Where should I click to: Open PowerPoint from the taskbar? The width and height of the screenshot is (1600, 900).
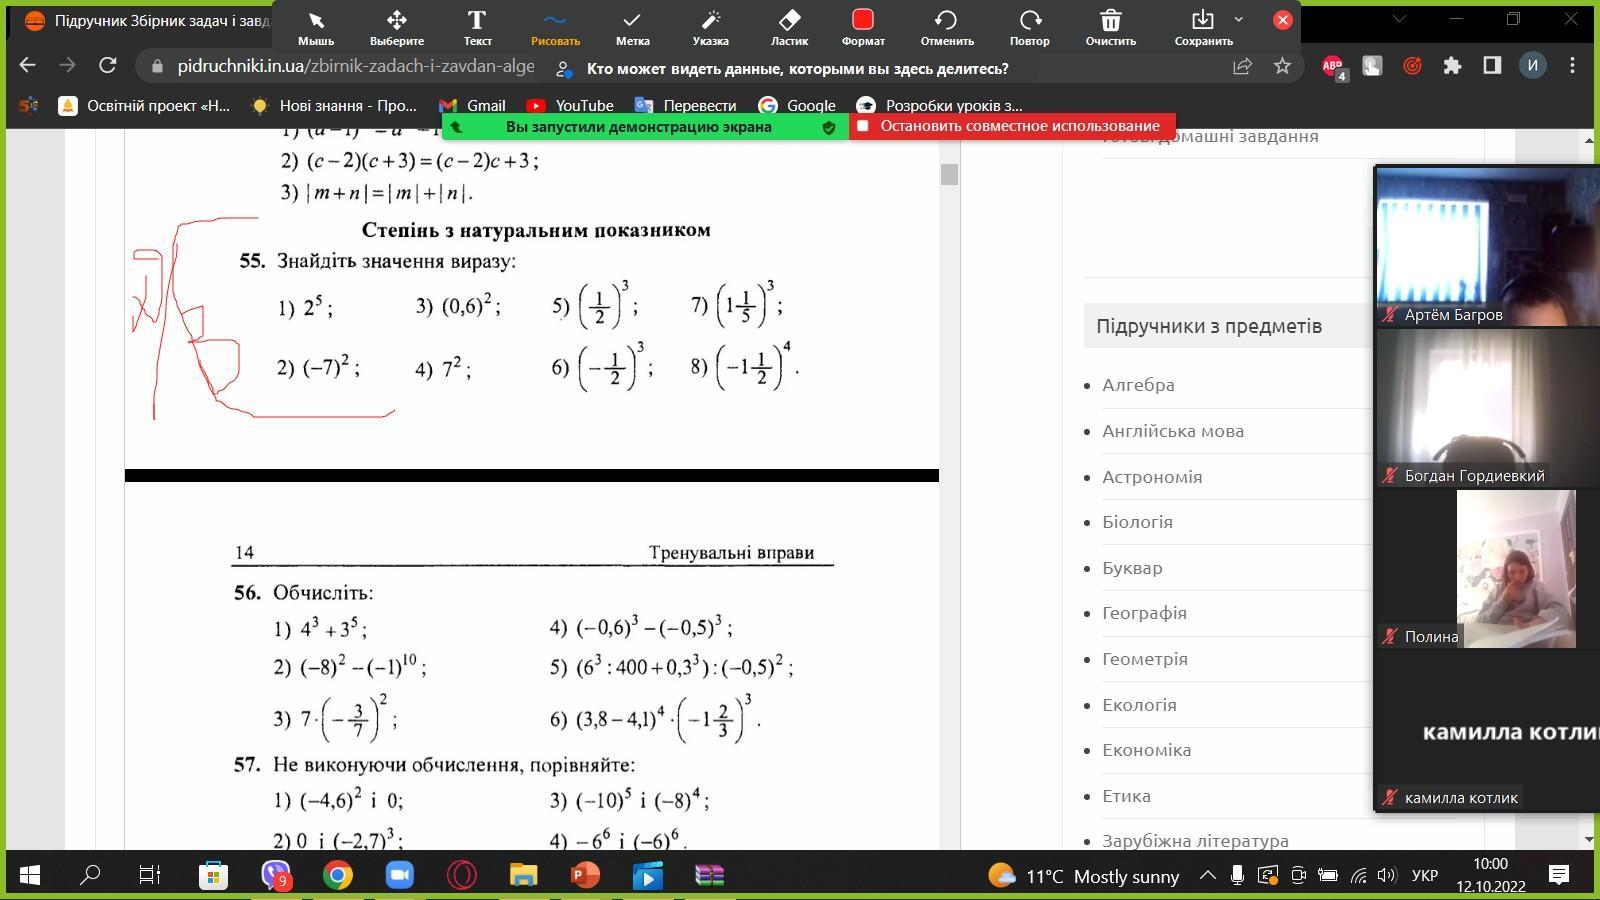click(x=585, y=876)
